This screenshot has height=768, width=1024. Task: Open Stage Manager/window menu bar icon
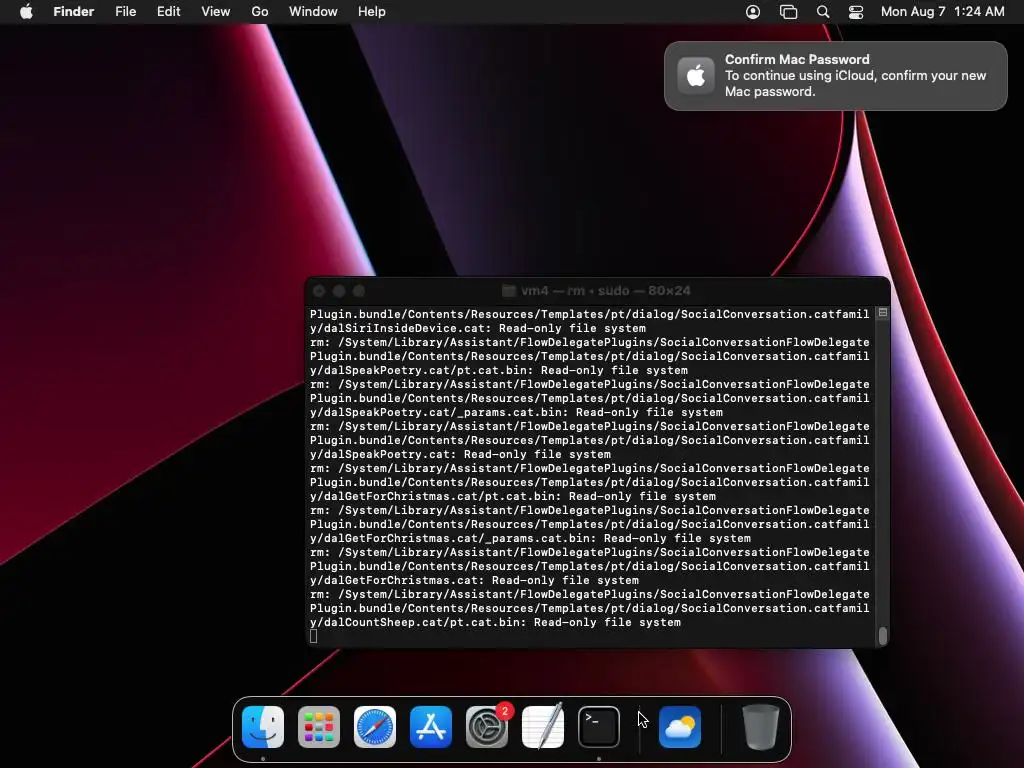tap(788, 12)
